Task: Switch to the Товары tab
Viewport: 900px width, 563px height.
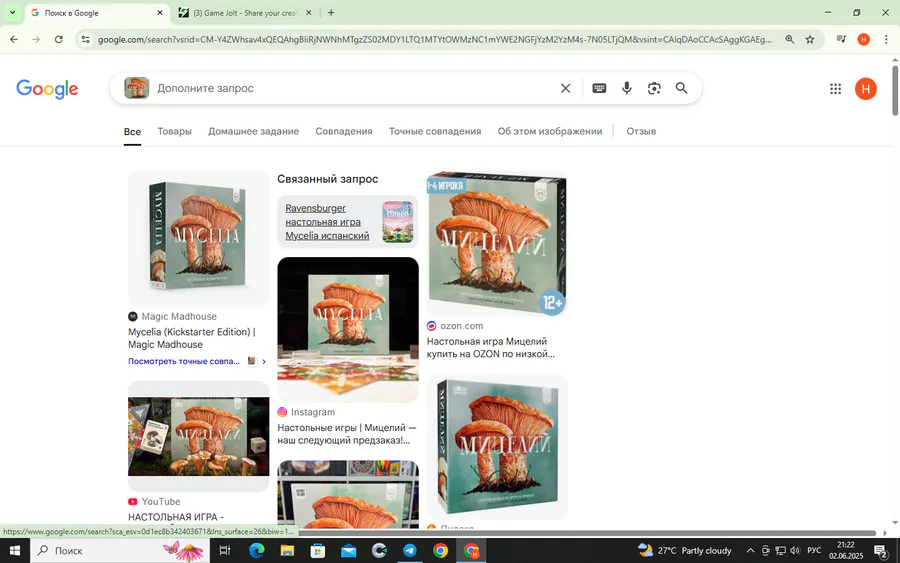Action: (174, 131)
